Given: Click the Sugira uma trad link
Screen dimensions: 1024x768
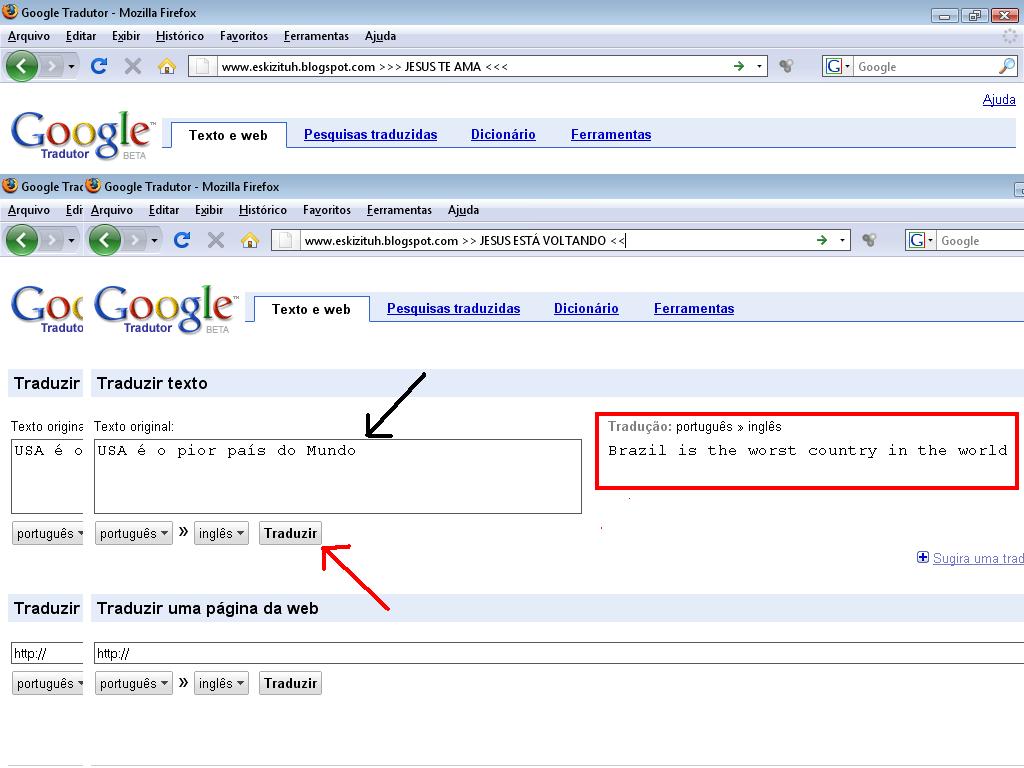Looking at the screenshot, I should tap(978, 558).
